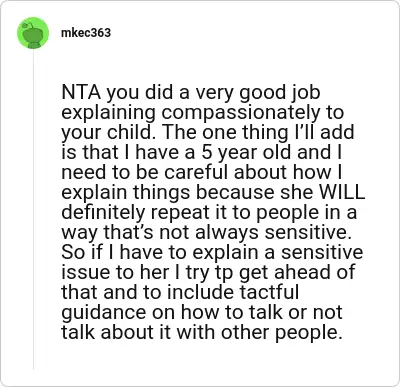Click the word definitely in the comment
The height and width of the screenshot is (387, 400).
[x=104, y=212]
